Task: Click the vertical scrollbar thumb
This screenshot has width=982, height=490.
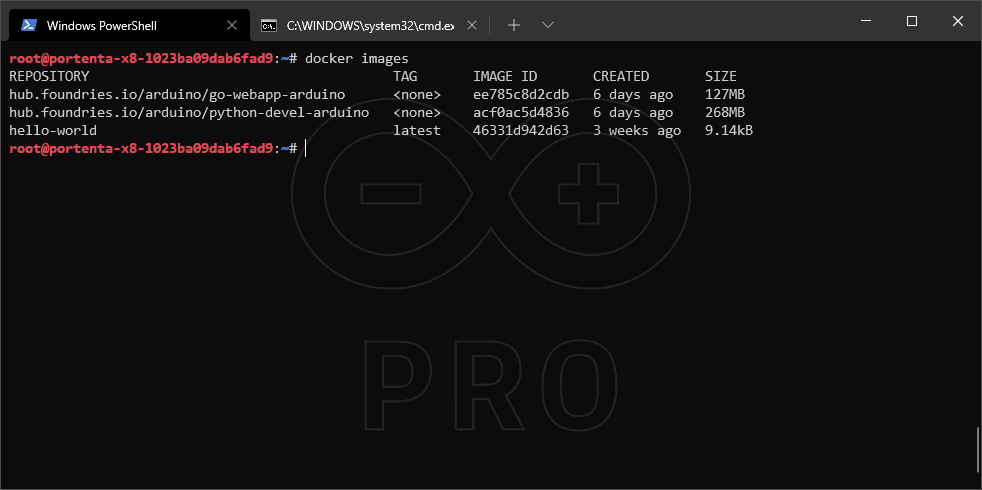Action: coord(977,449)
